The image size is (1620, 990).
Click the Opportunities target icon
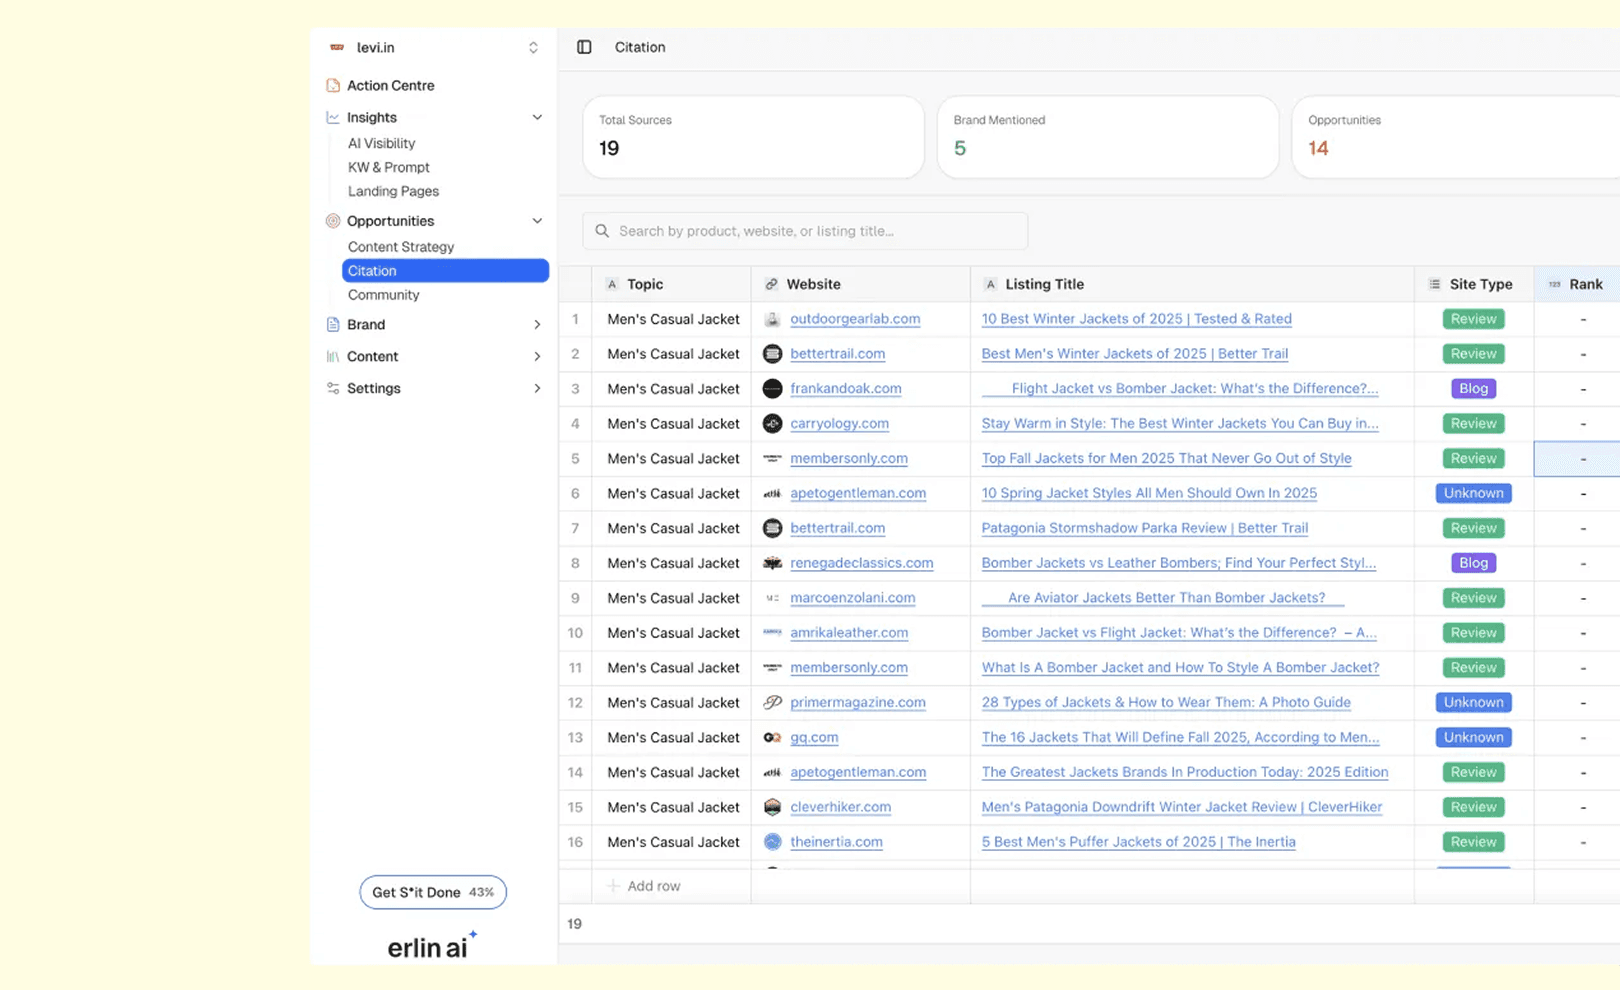[x=333, y=221]
